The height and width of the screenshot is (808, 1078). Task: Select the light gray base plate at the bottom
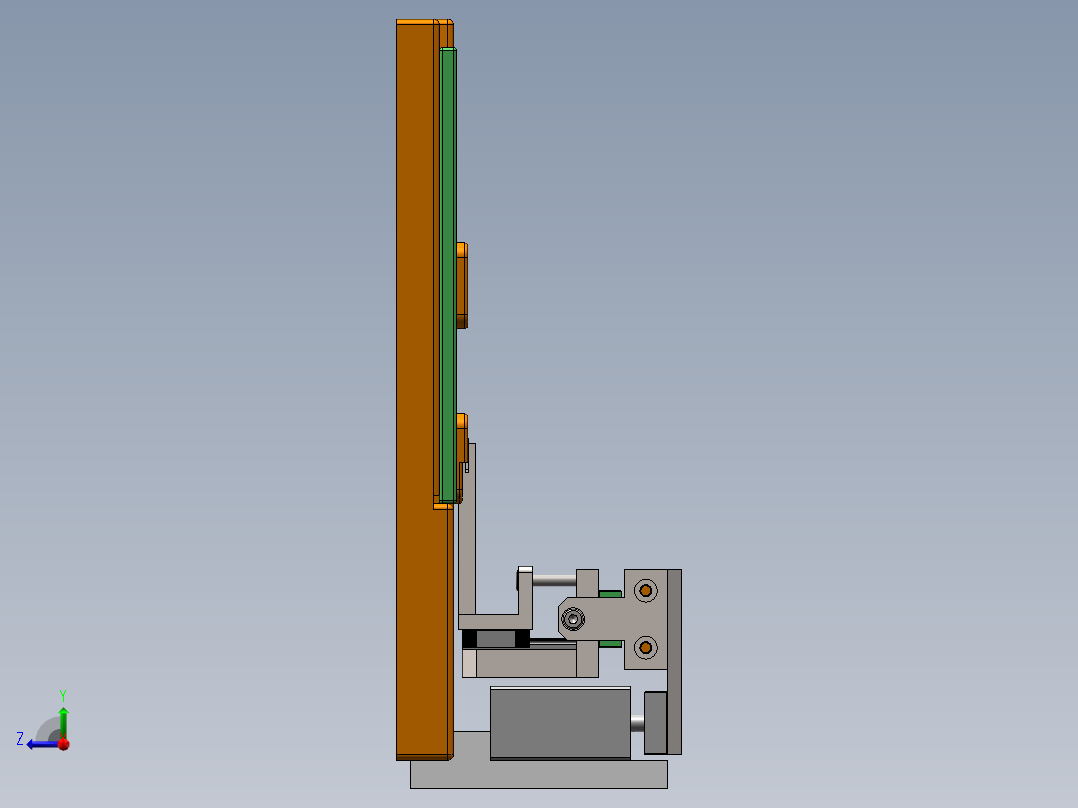point(539,774)
